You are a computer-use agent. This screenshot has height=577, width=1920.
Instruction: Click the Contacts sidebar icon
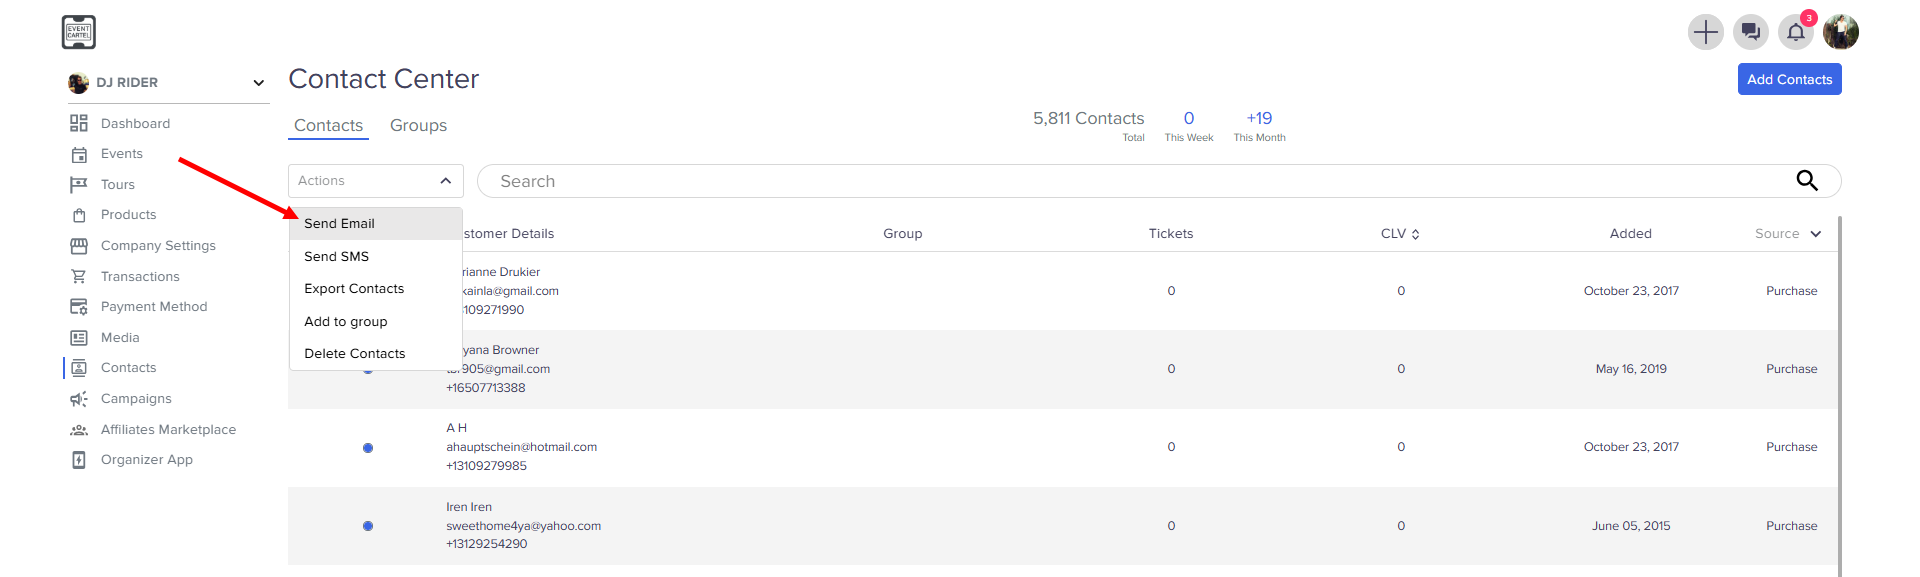79,368
